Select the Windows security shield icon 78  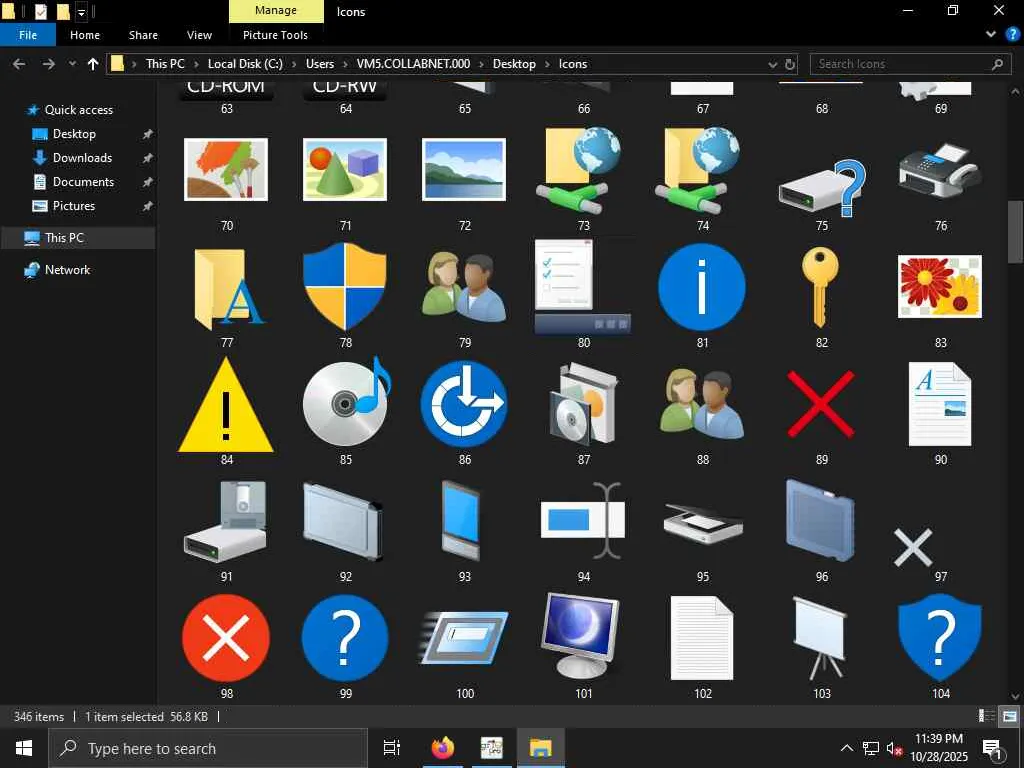coord(345,287)
